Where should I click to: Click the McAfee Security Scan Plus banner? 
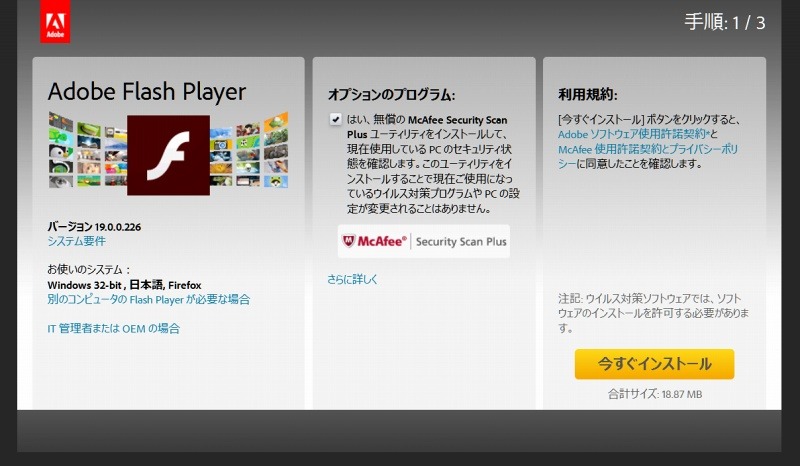[424, 241]
